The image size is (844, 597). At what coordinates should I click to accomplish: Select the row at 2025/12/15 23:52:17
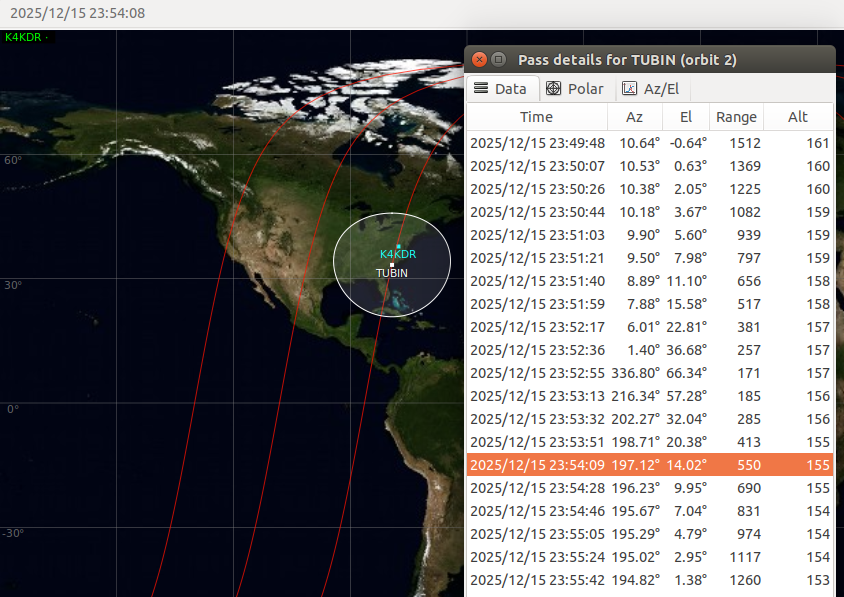tap(650, 327)
